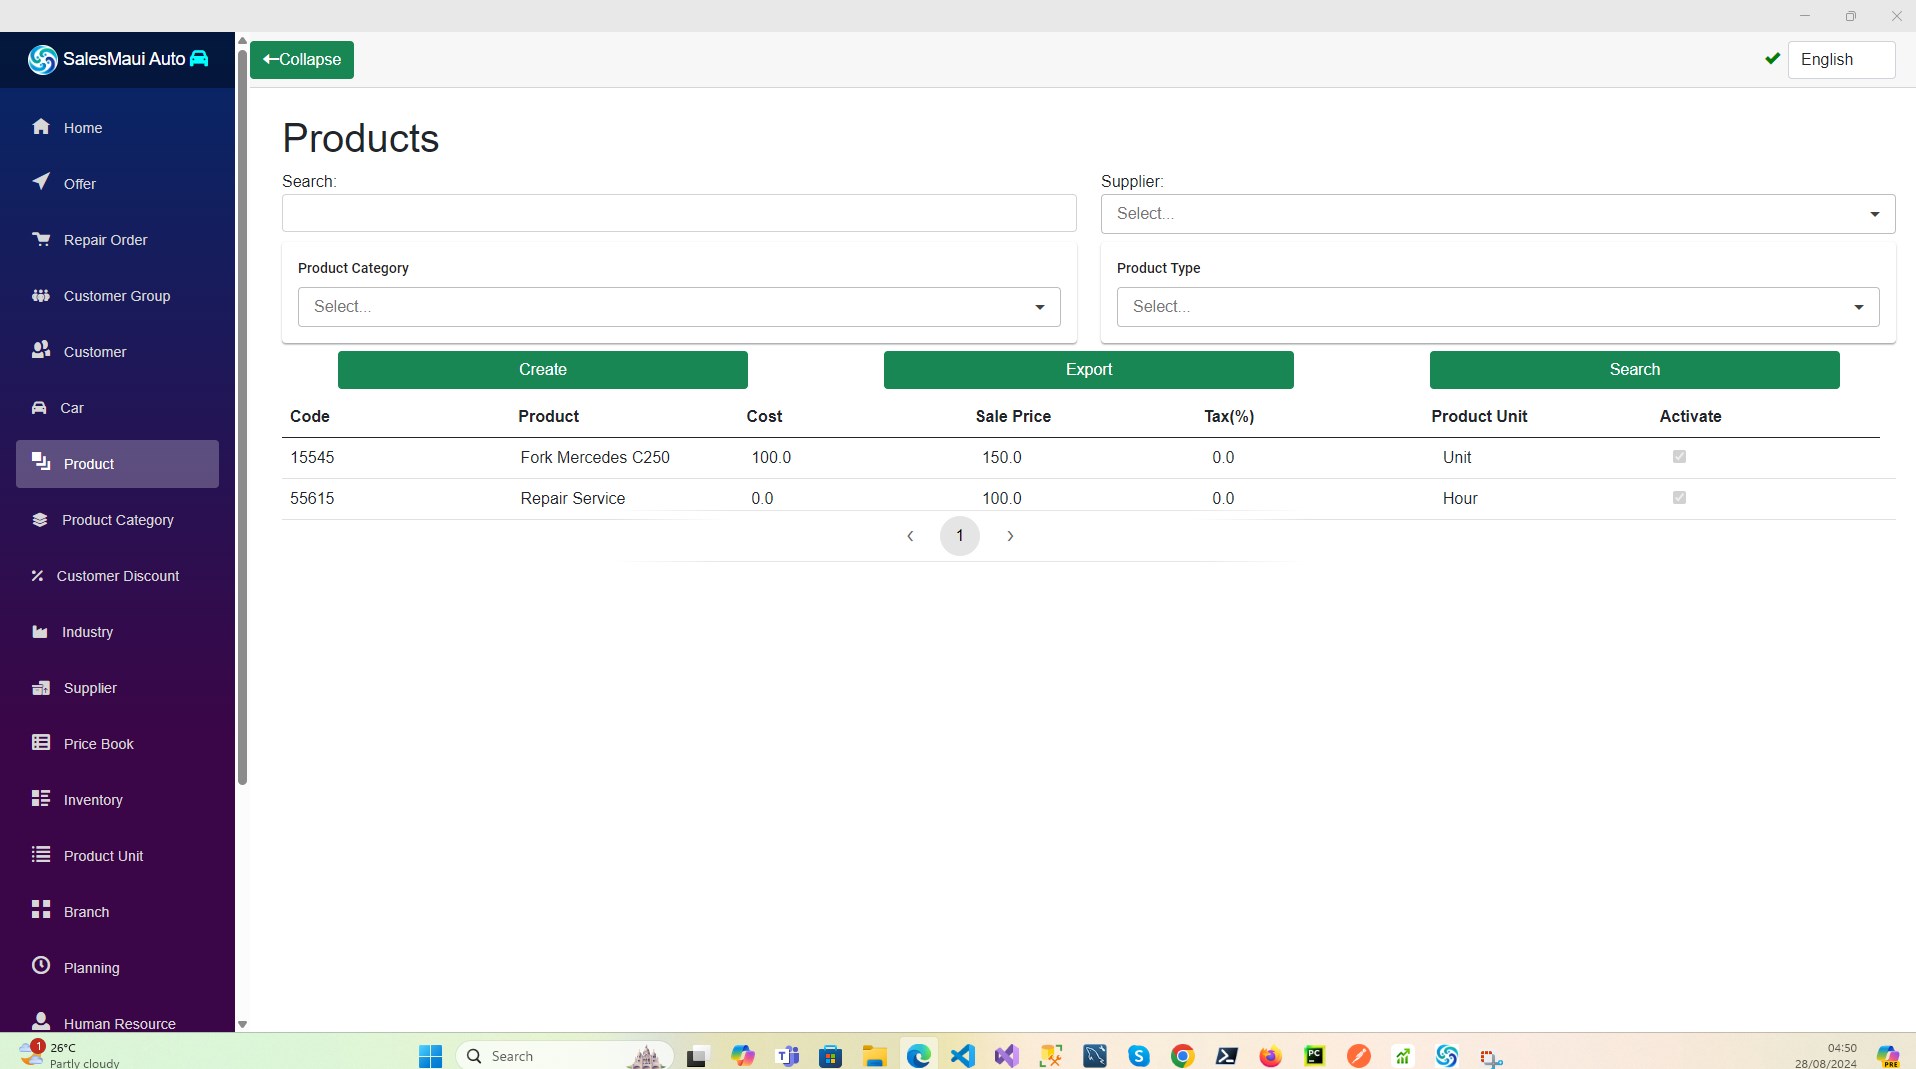Viewport: 1916px width, 1069px height.
Task: Navigate to the Customer page
Action: pos(117,352)
